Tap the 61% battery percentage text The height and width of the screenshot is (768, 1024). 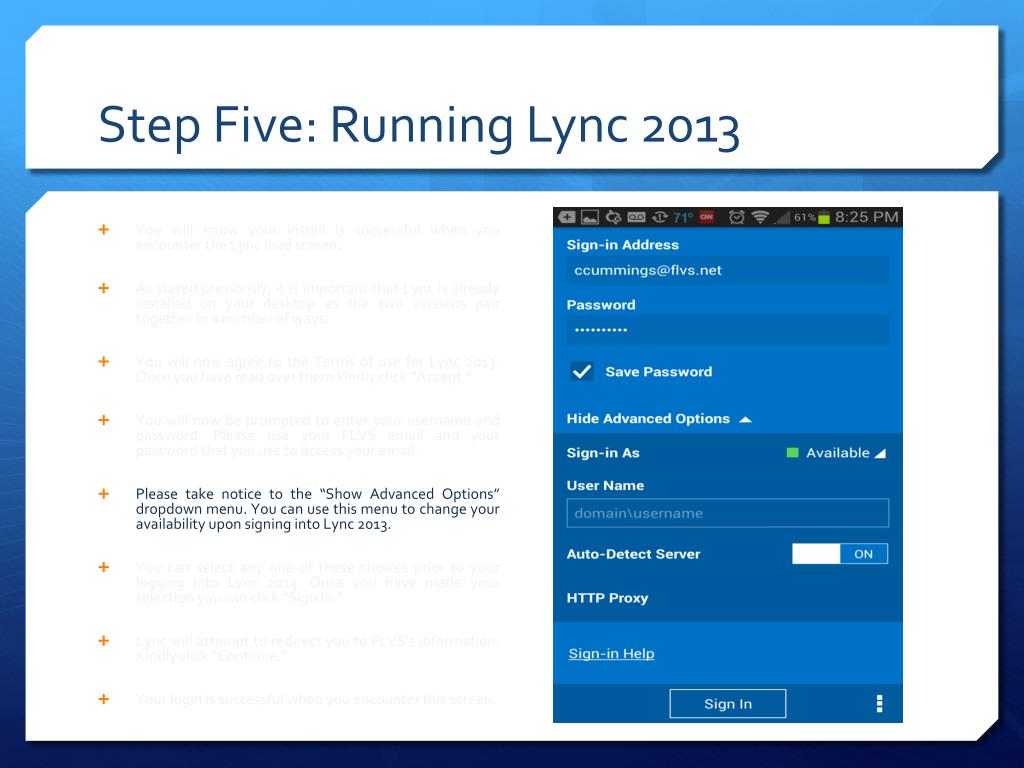point(805,217)
